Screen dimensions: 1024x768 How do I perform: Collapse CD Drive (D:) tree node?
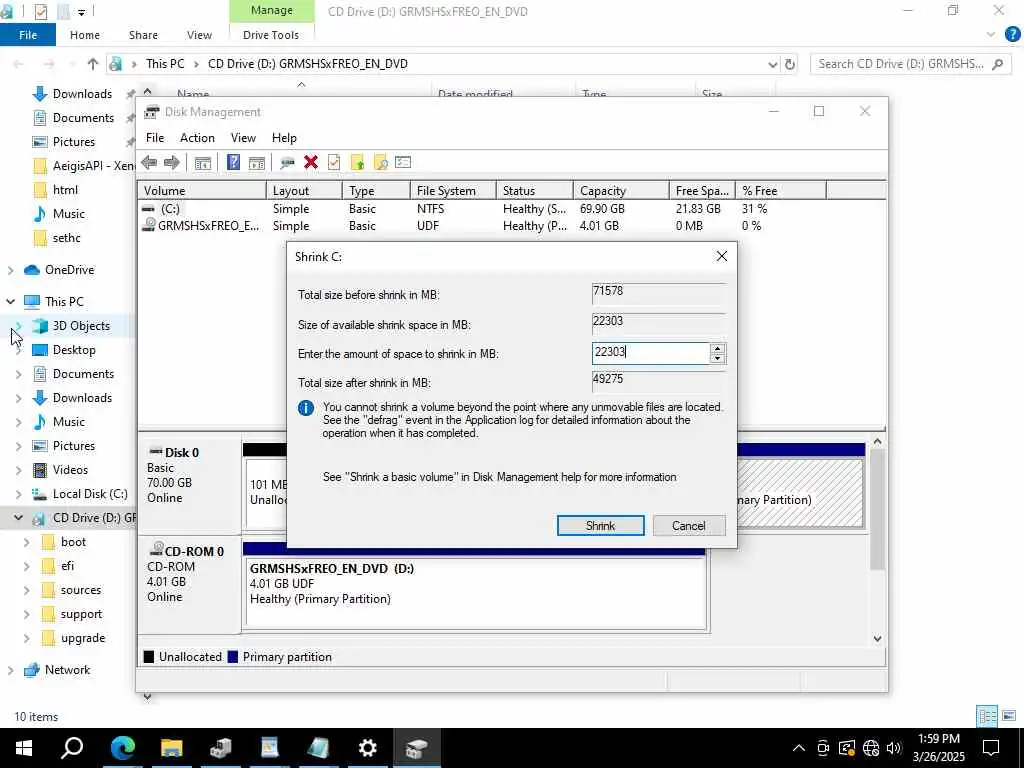18,518
